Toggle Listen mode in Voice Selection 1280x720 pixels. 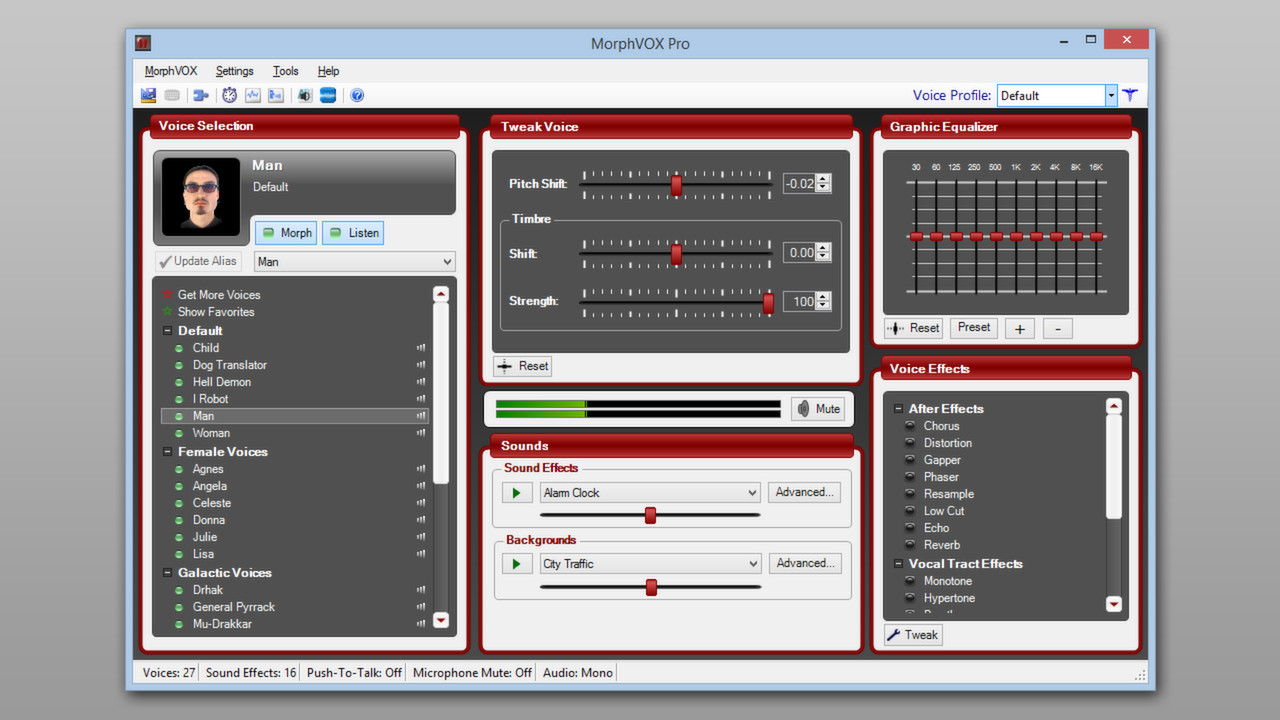352,232
